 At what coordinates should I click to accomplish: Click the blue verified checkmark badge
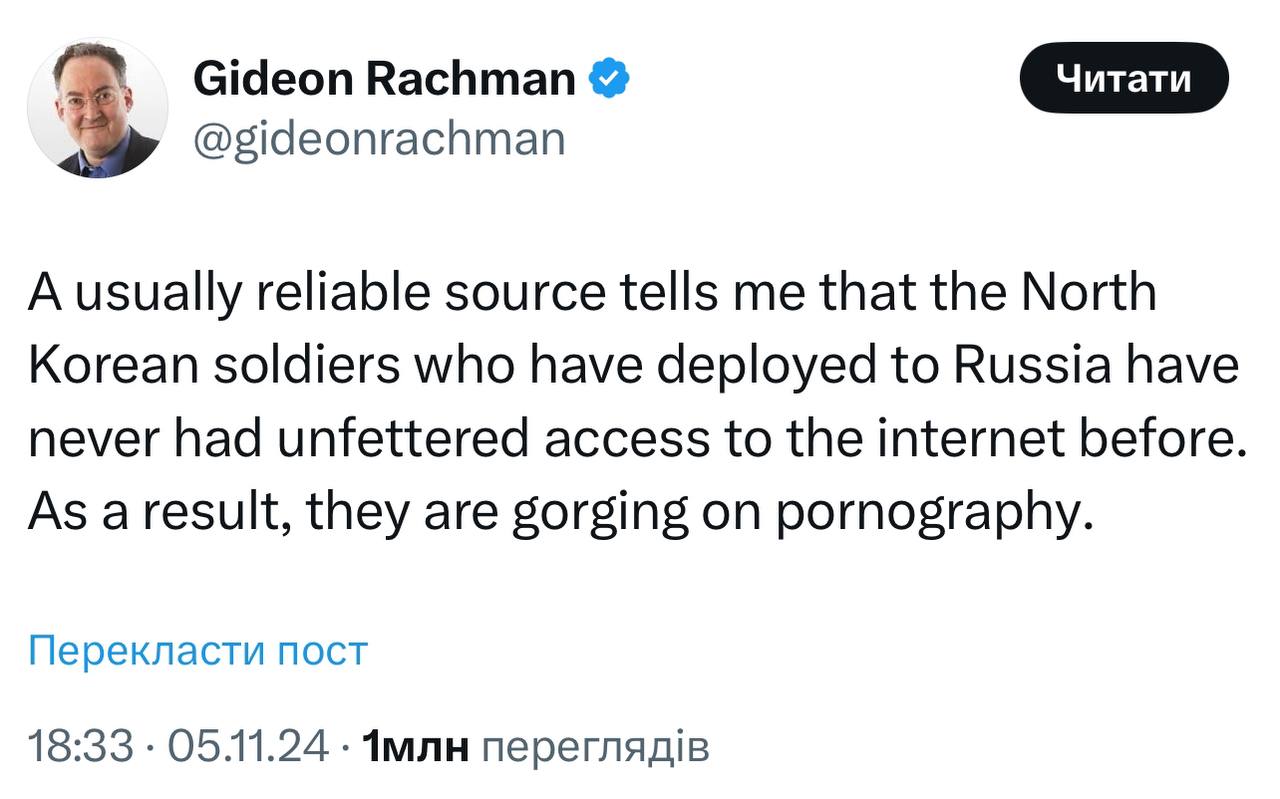click(609, 79)
